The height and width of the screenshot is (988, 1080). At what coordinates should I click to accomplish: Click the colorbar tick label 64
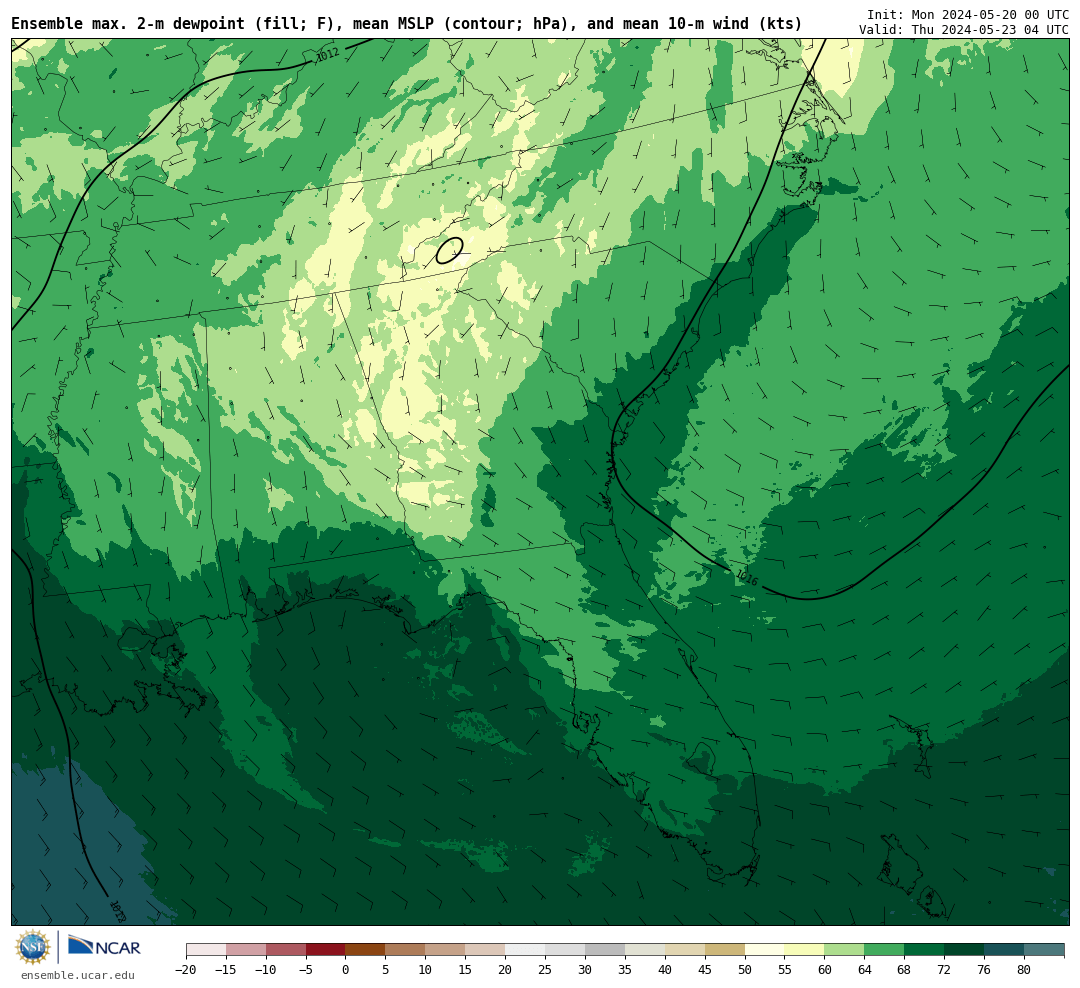coord(864,969)
